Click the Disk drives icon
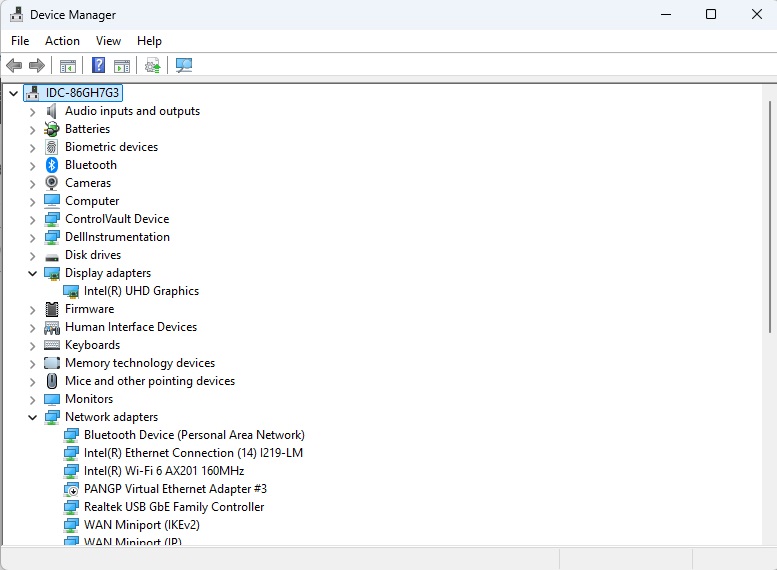Viewport: 777px width, 570px height. (52, 257)
